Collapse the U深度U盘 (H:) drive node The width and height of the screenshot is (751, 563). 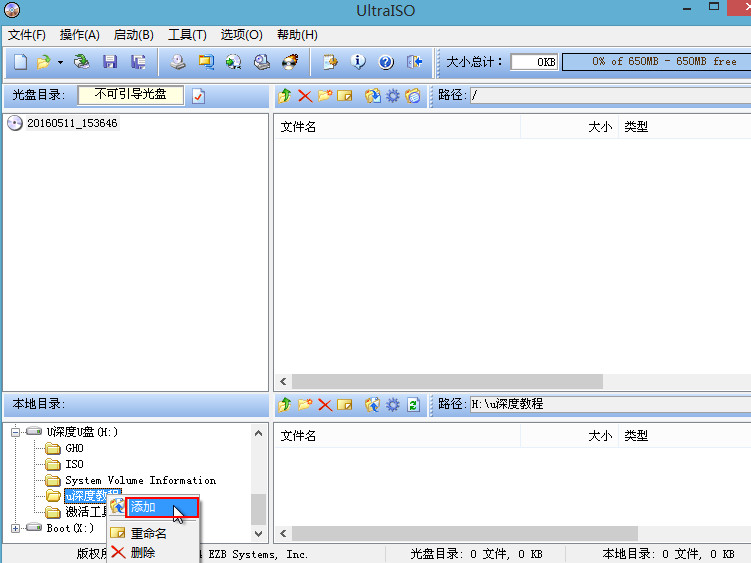point(15,432)
